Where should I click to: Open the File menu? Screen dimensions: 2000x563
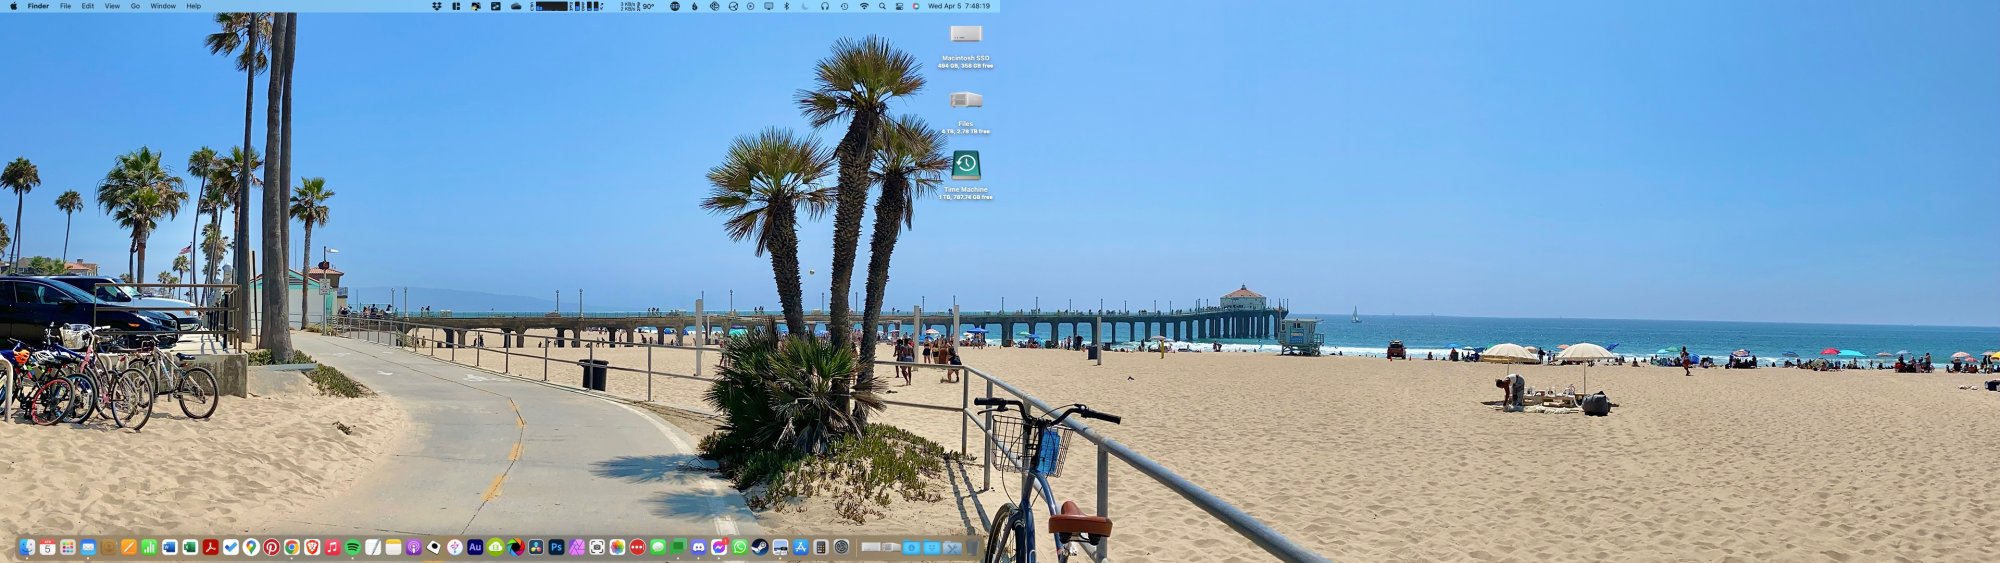click(65, 6)
